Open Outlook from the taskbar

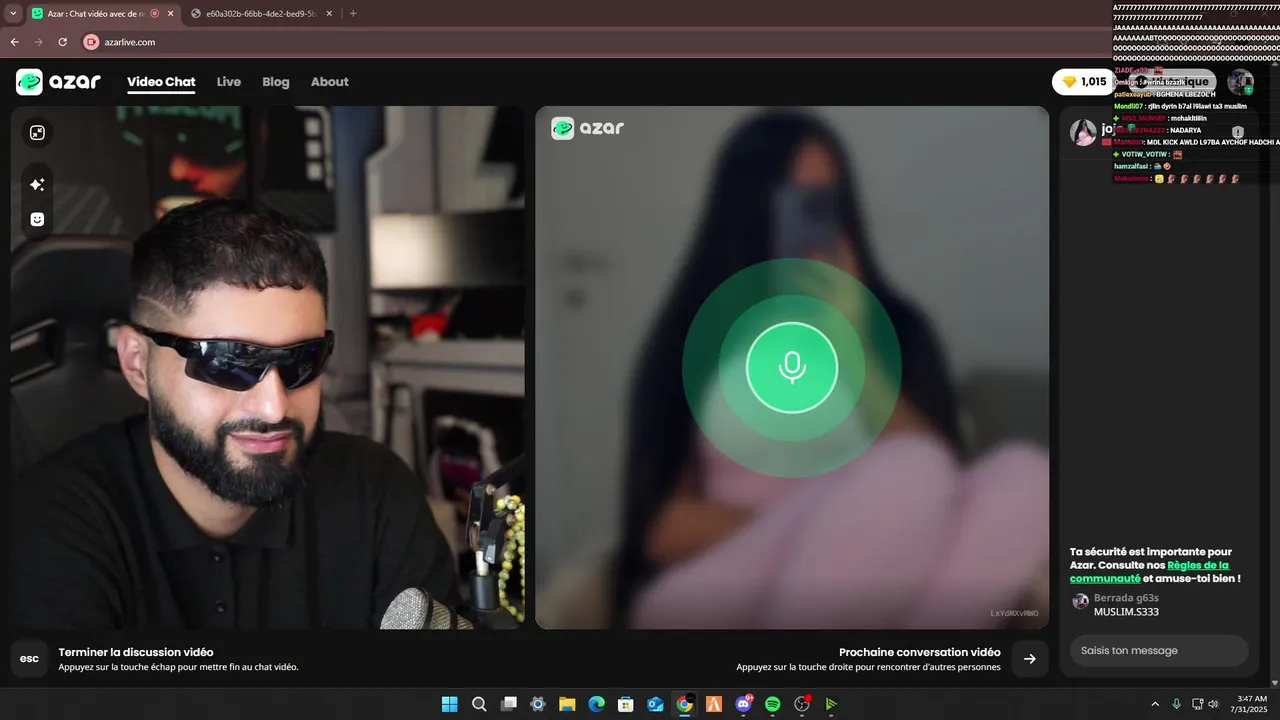tap(655, 704)
